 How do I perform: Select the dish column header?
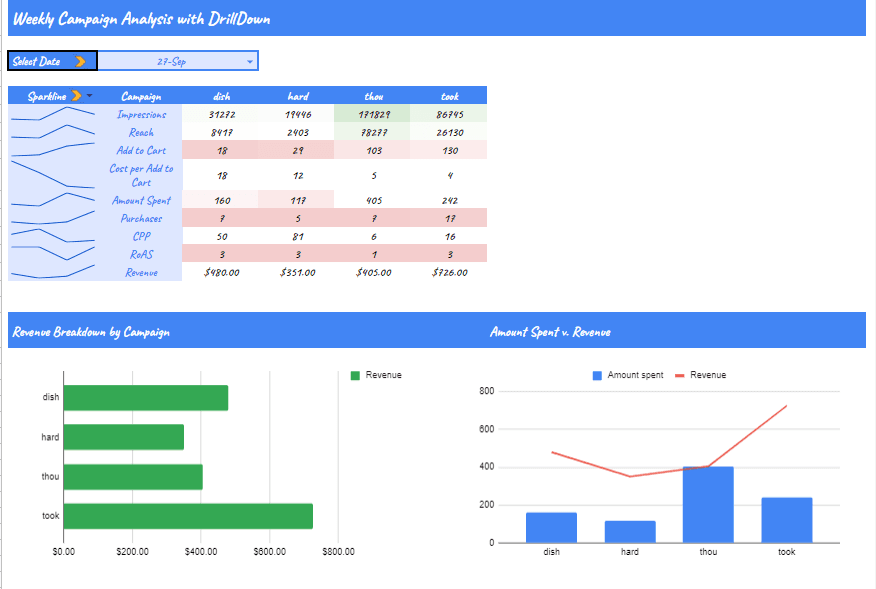click(222, 96)
